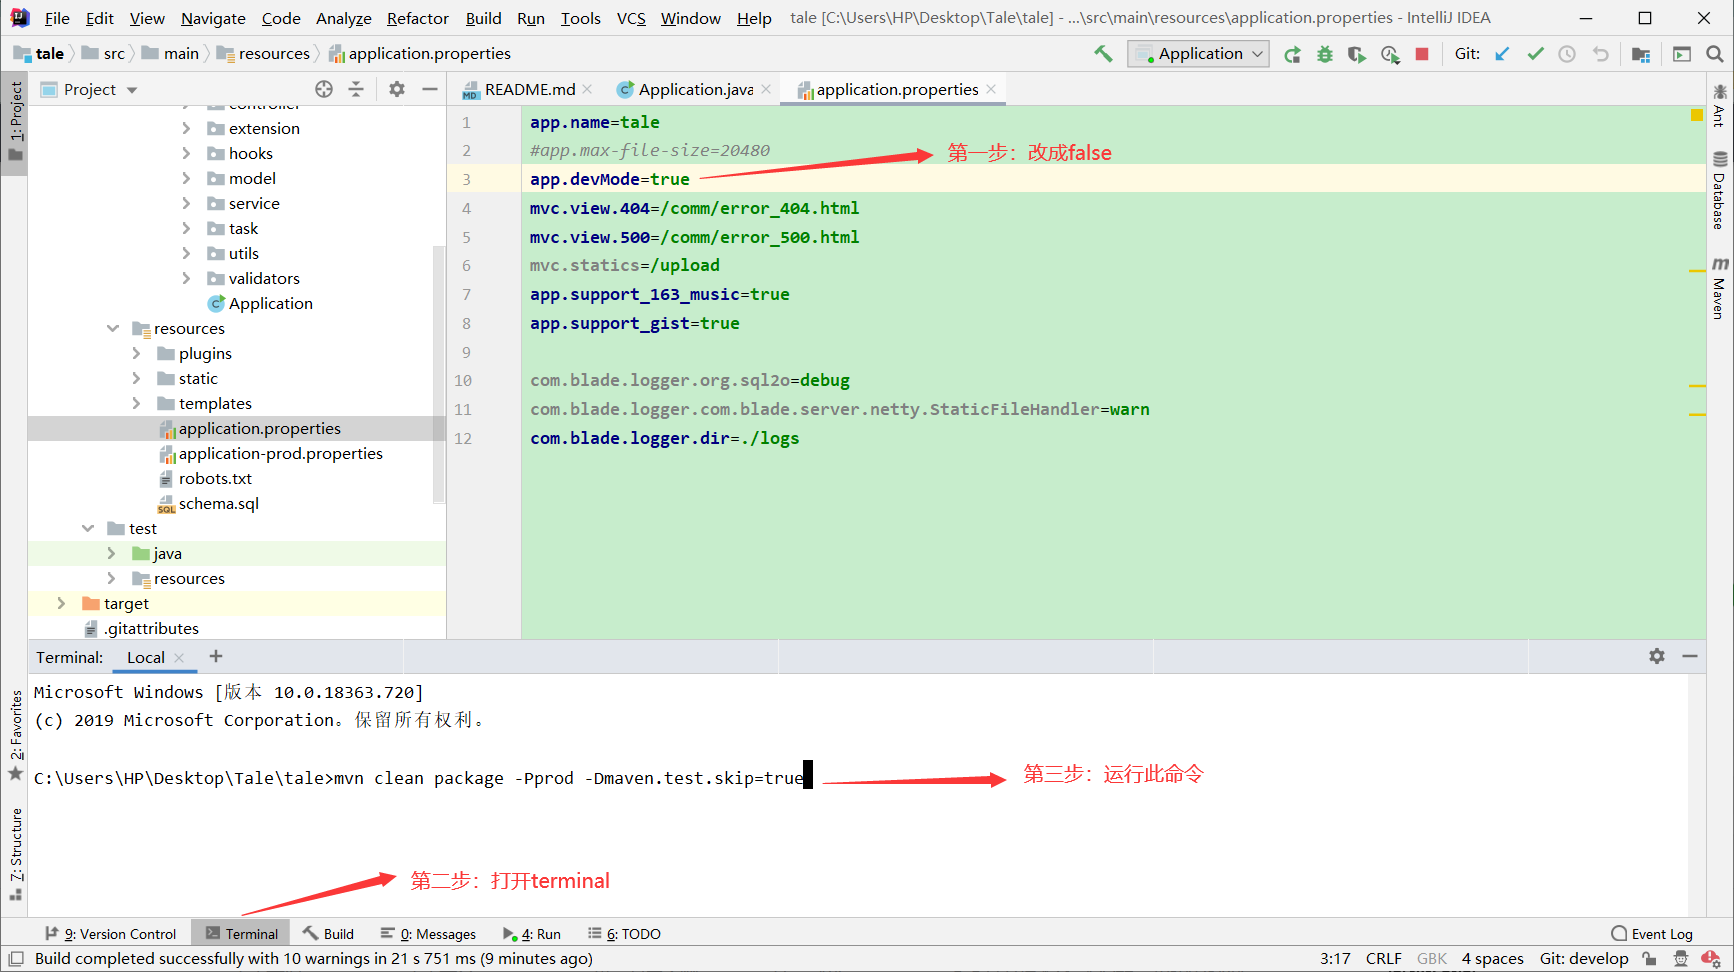Image resolution: width=1734 pixels, height=972 pixels.
Task: Click Git develop branch in status bar
Action: (1584, 958)
